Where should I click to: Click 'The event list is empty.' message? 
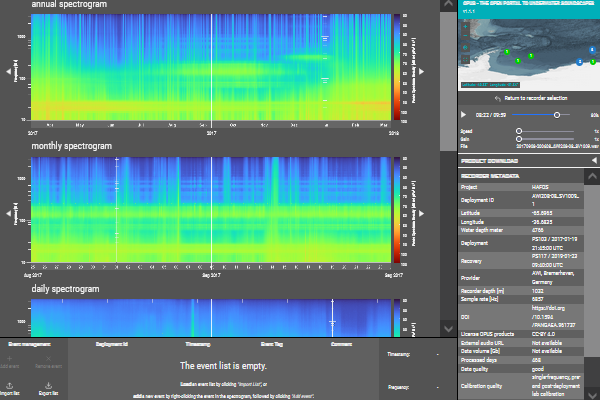click(x=223, y=366)
